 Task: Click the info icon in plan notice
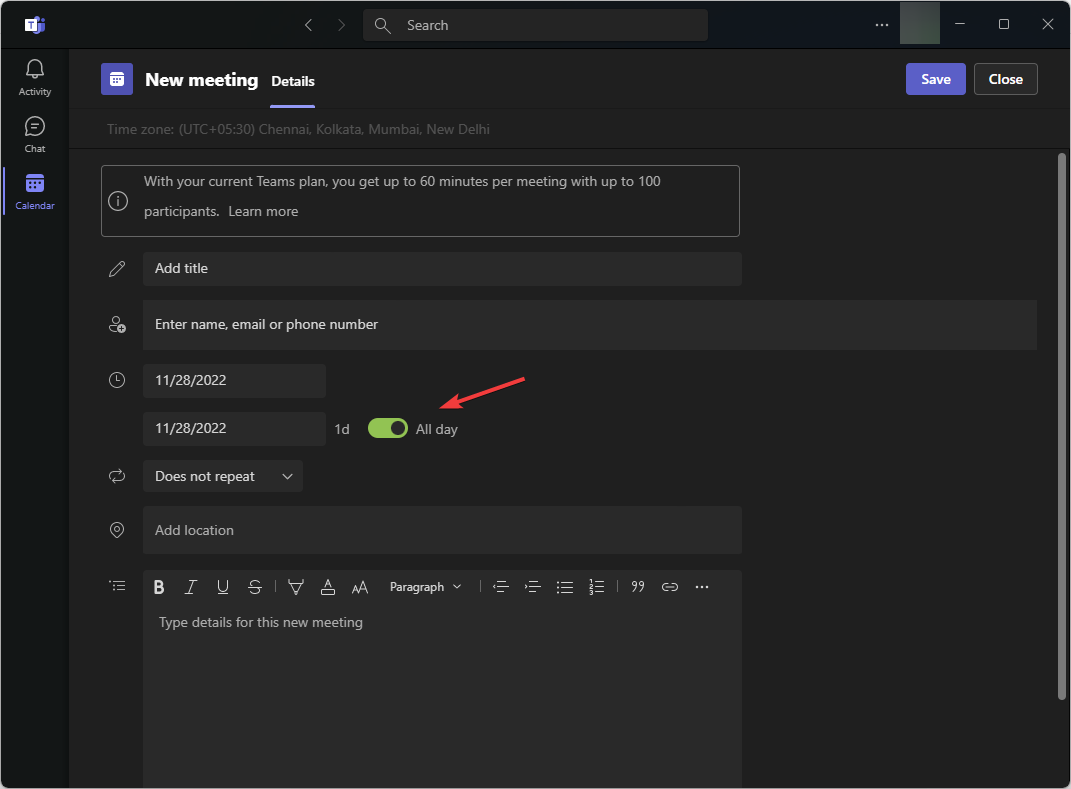tap(118, 201)
